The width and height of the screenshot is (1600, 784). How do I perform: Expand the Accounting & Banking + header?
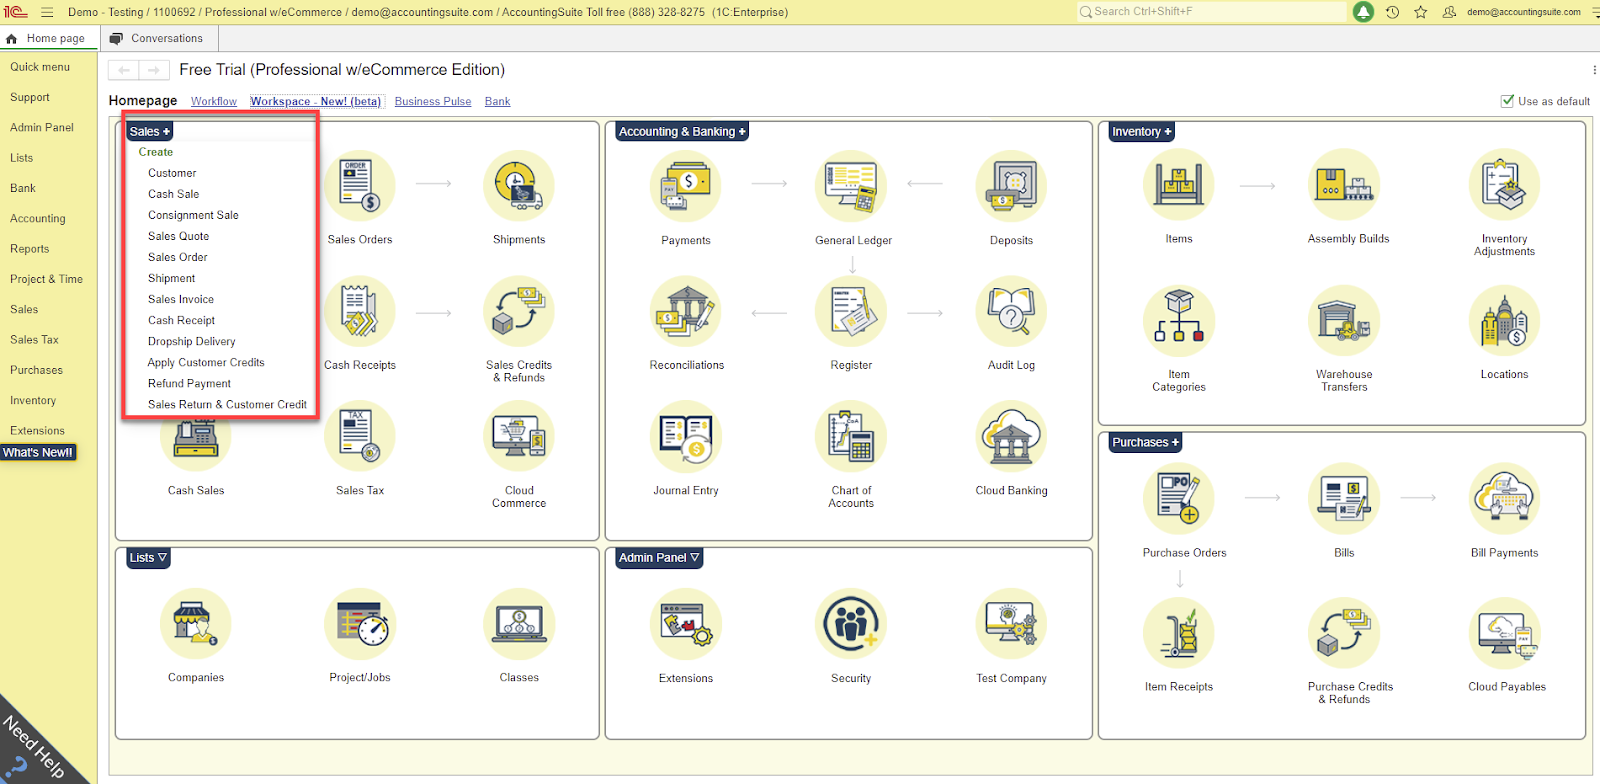(x=682, y=131)
